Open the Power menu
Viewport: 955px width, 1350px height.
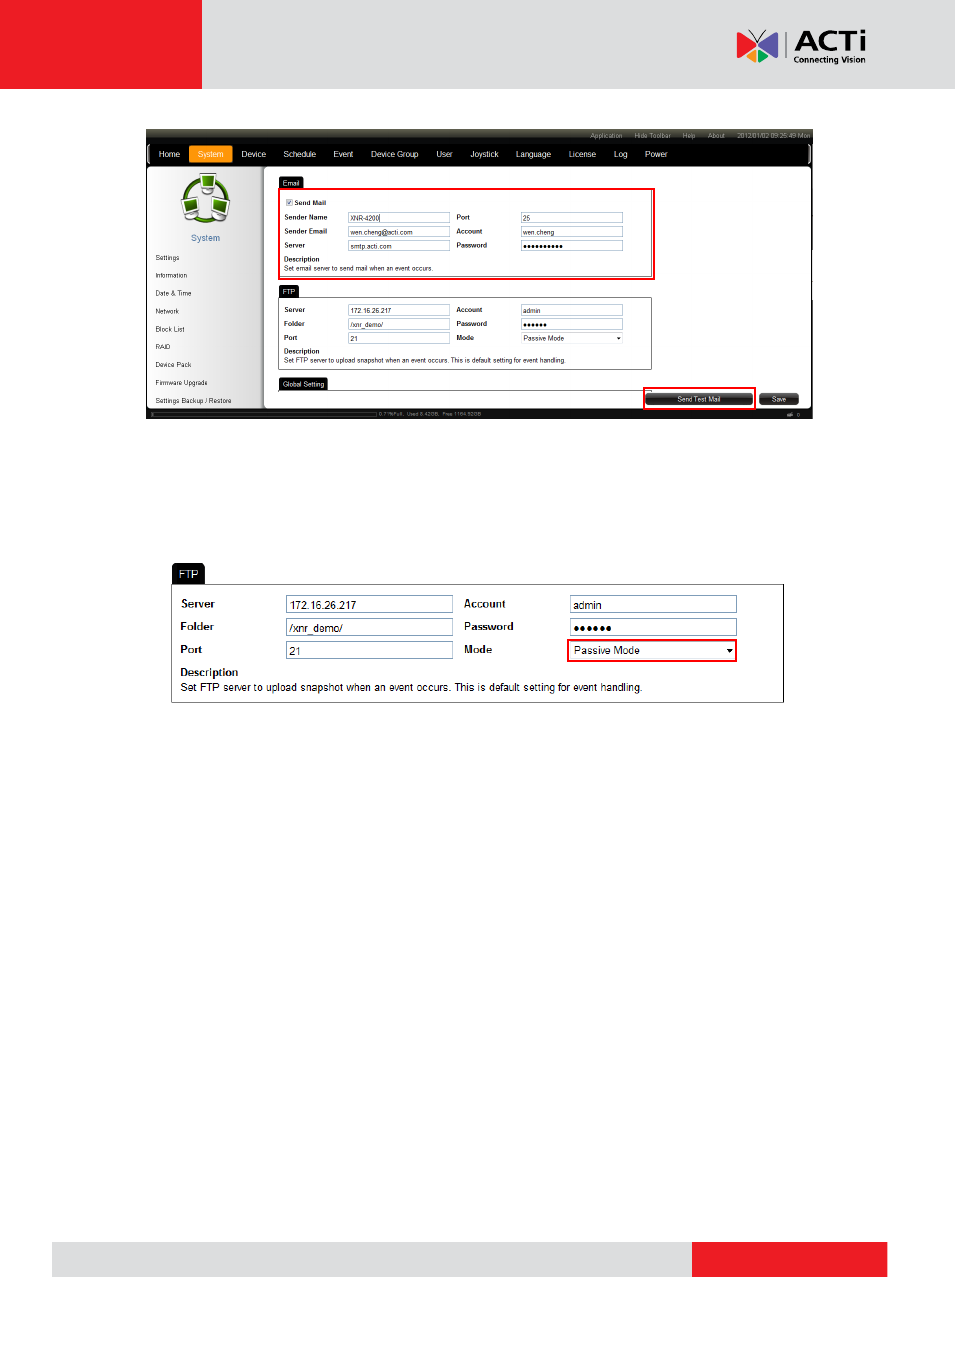click(656, 154)
